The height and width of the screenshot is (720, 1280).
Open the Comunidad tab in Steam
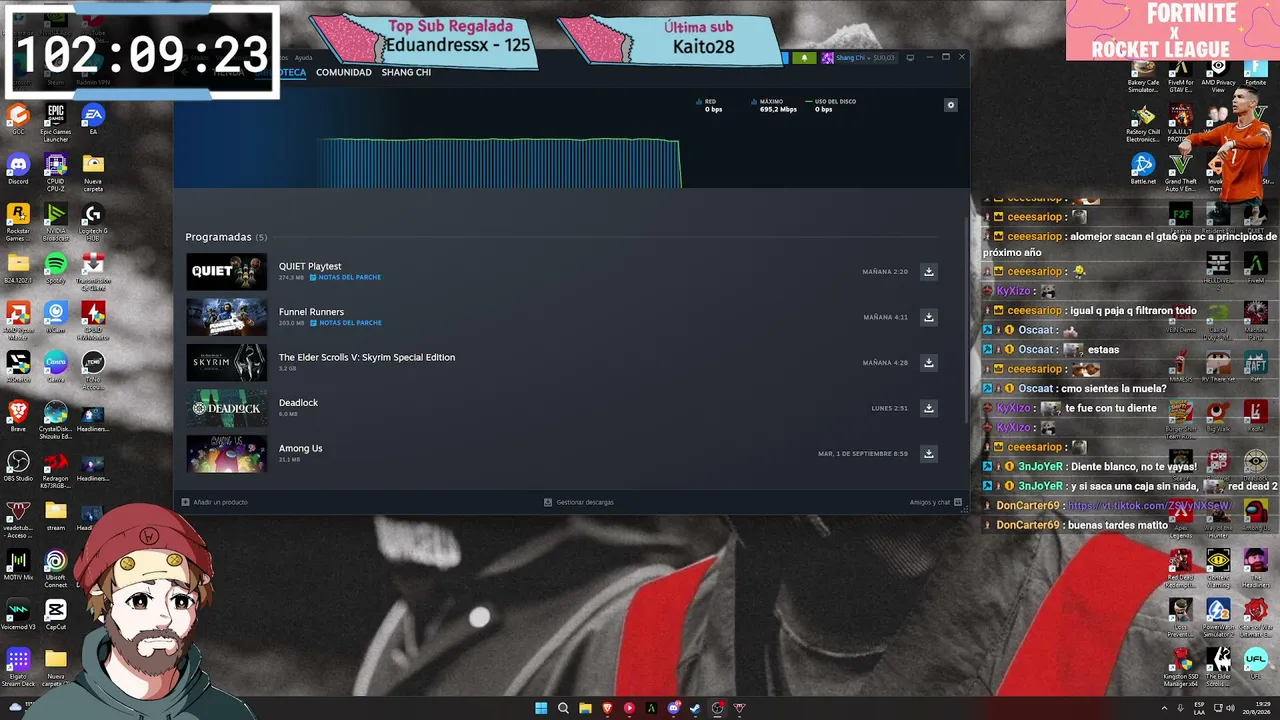click(344, 72)
